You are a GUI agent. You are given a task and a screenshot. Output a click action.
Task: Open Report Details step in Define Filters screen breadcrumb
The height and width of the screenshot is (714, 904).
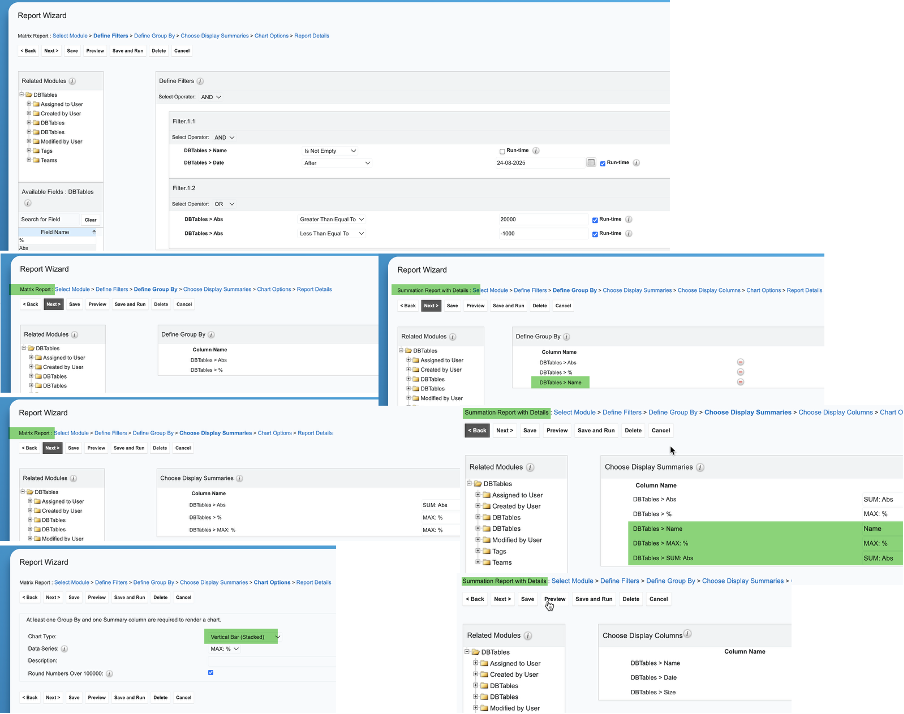pyautogui.click(x=312, y=36)
